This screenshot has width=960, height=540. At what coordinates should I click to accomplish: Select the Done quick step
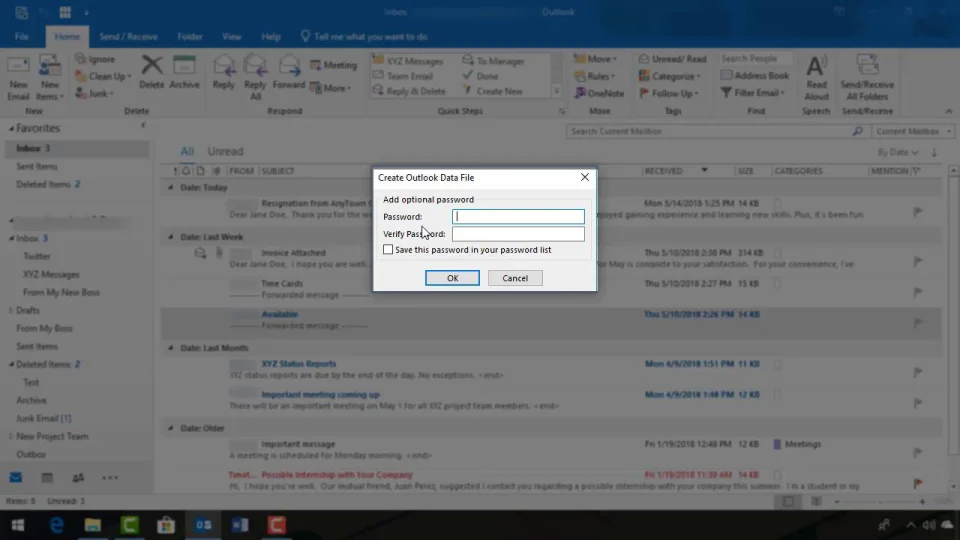click(x=481, y=76)
